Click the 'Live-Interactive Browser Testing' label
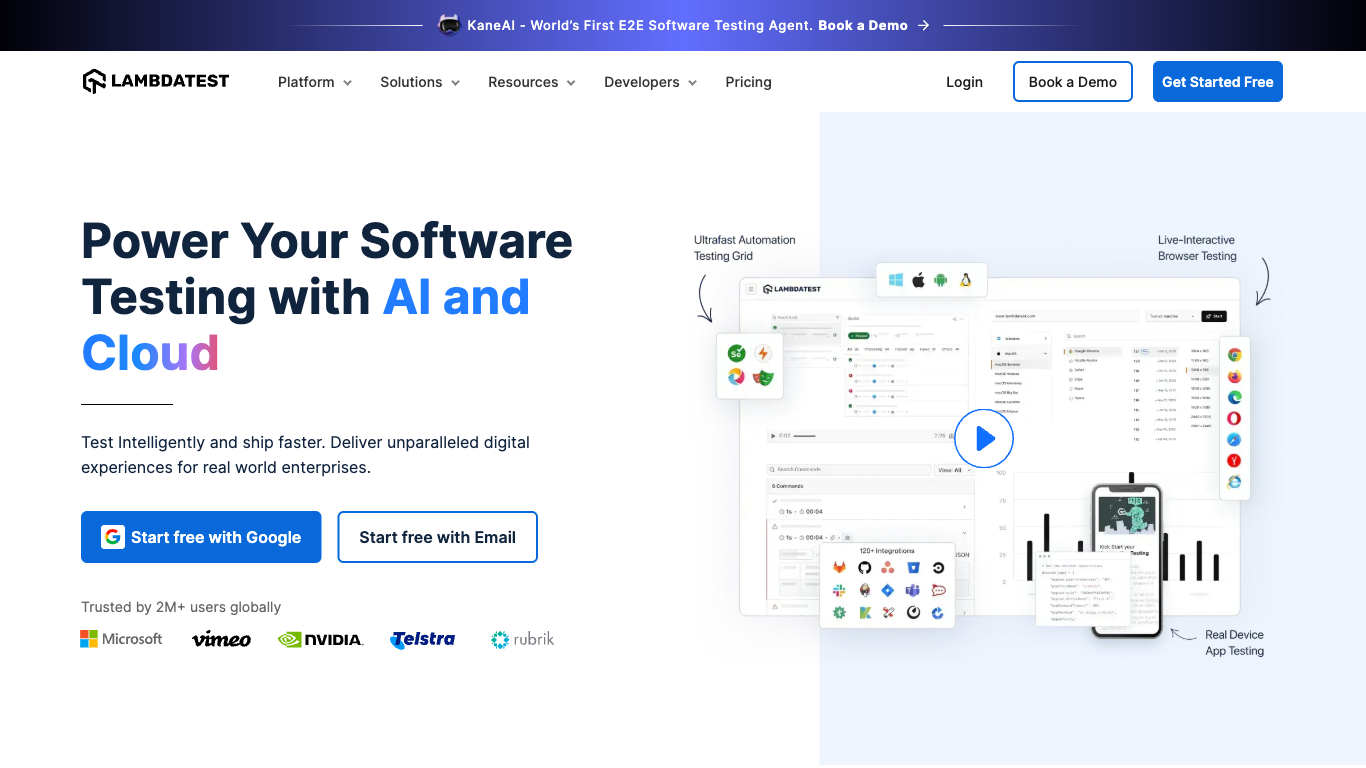 (x=1197, y=248)
